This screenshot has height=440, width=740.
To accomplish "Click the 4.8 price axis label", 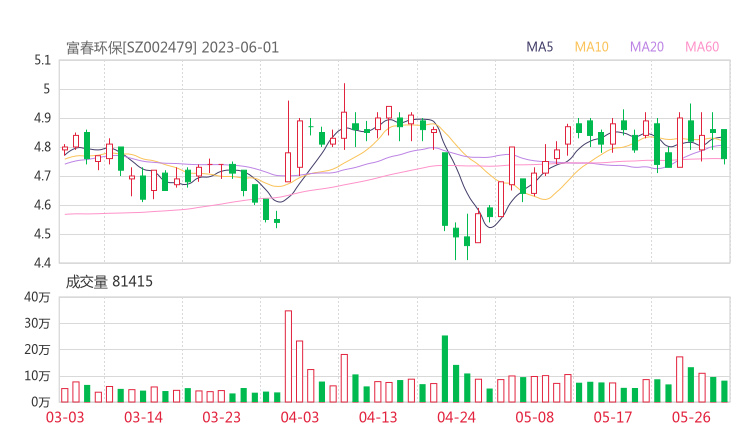I will tap(42, 147).
